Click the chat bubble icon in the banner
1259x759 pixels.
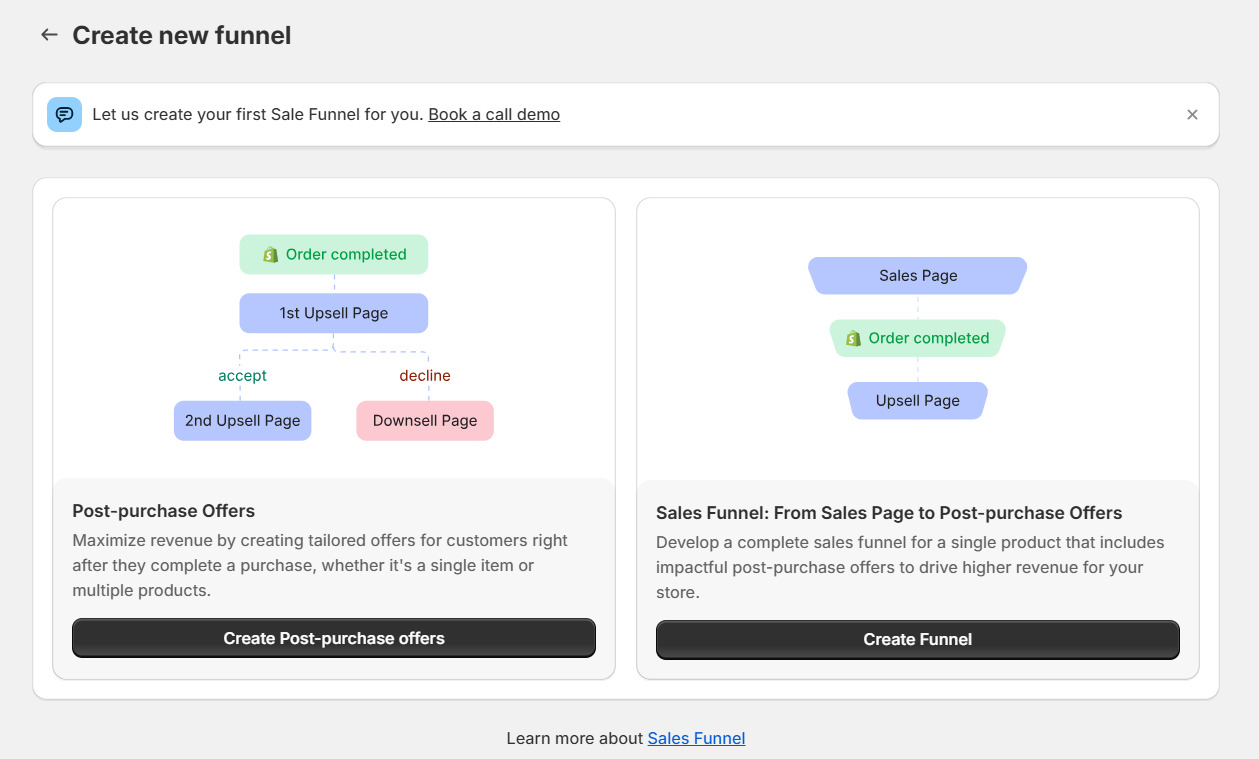pos(64,114)
